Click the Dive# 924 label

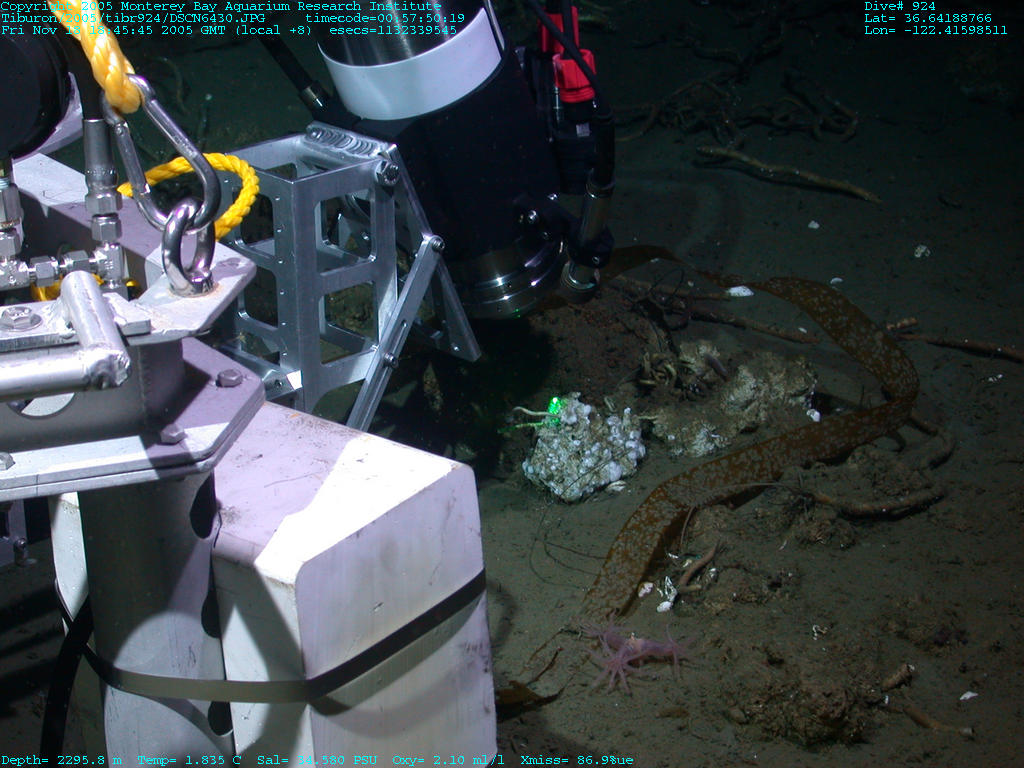click(900, 6)
